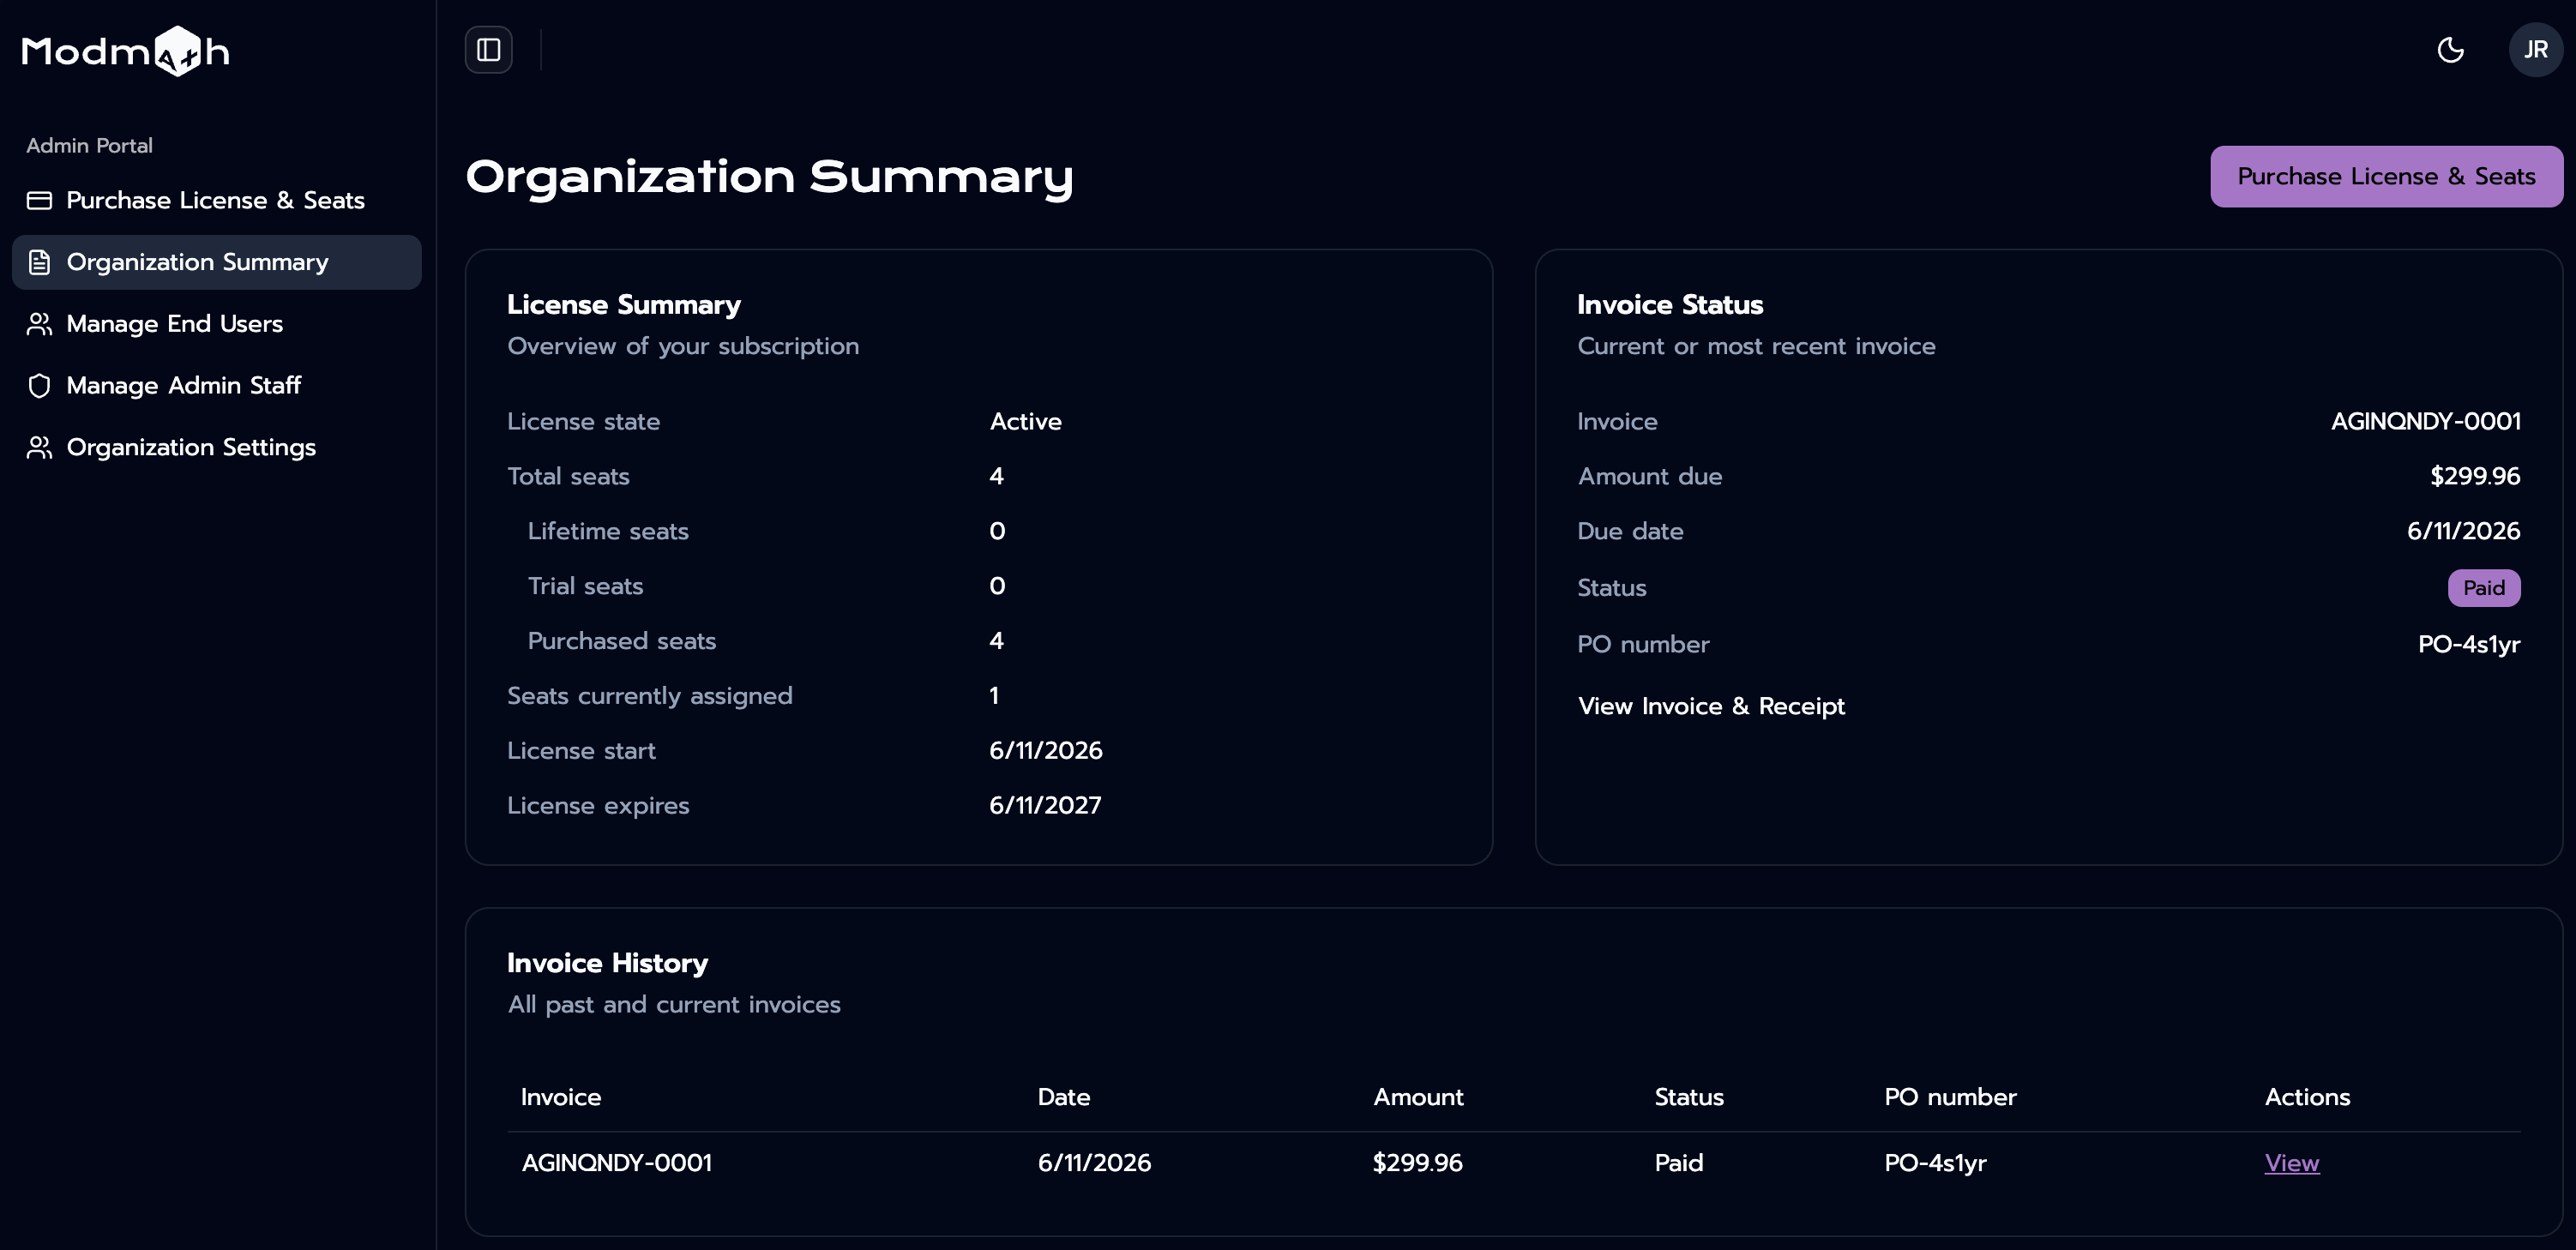The image size is (2576, 1250).
Task: Click the people icon beside Organization Settings
Action: 39,447
